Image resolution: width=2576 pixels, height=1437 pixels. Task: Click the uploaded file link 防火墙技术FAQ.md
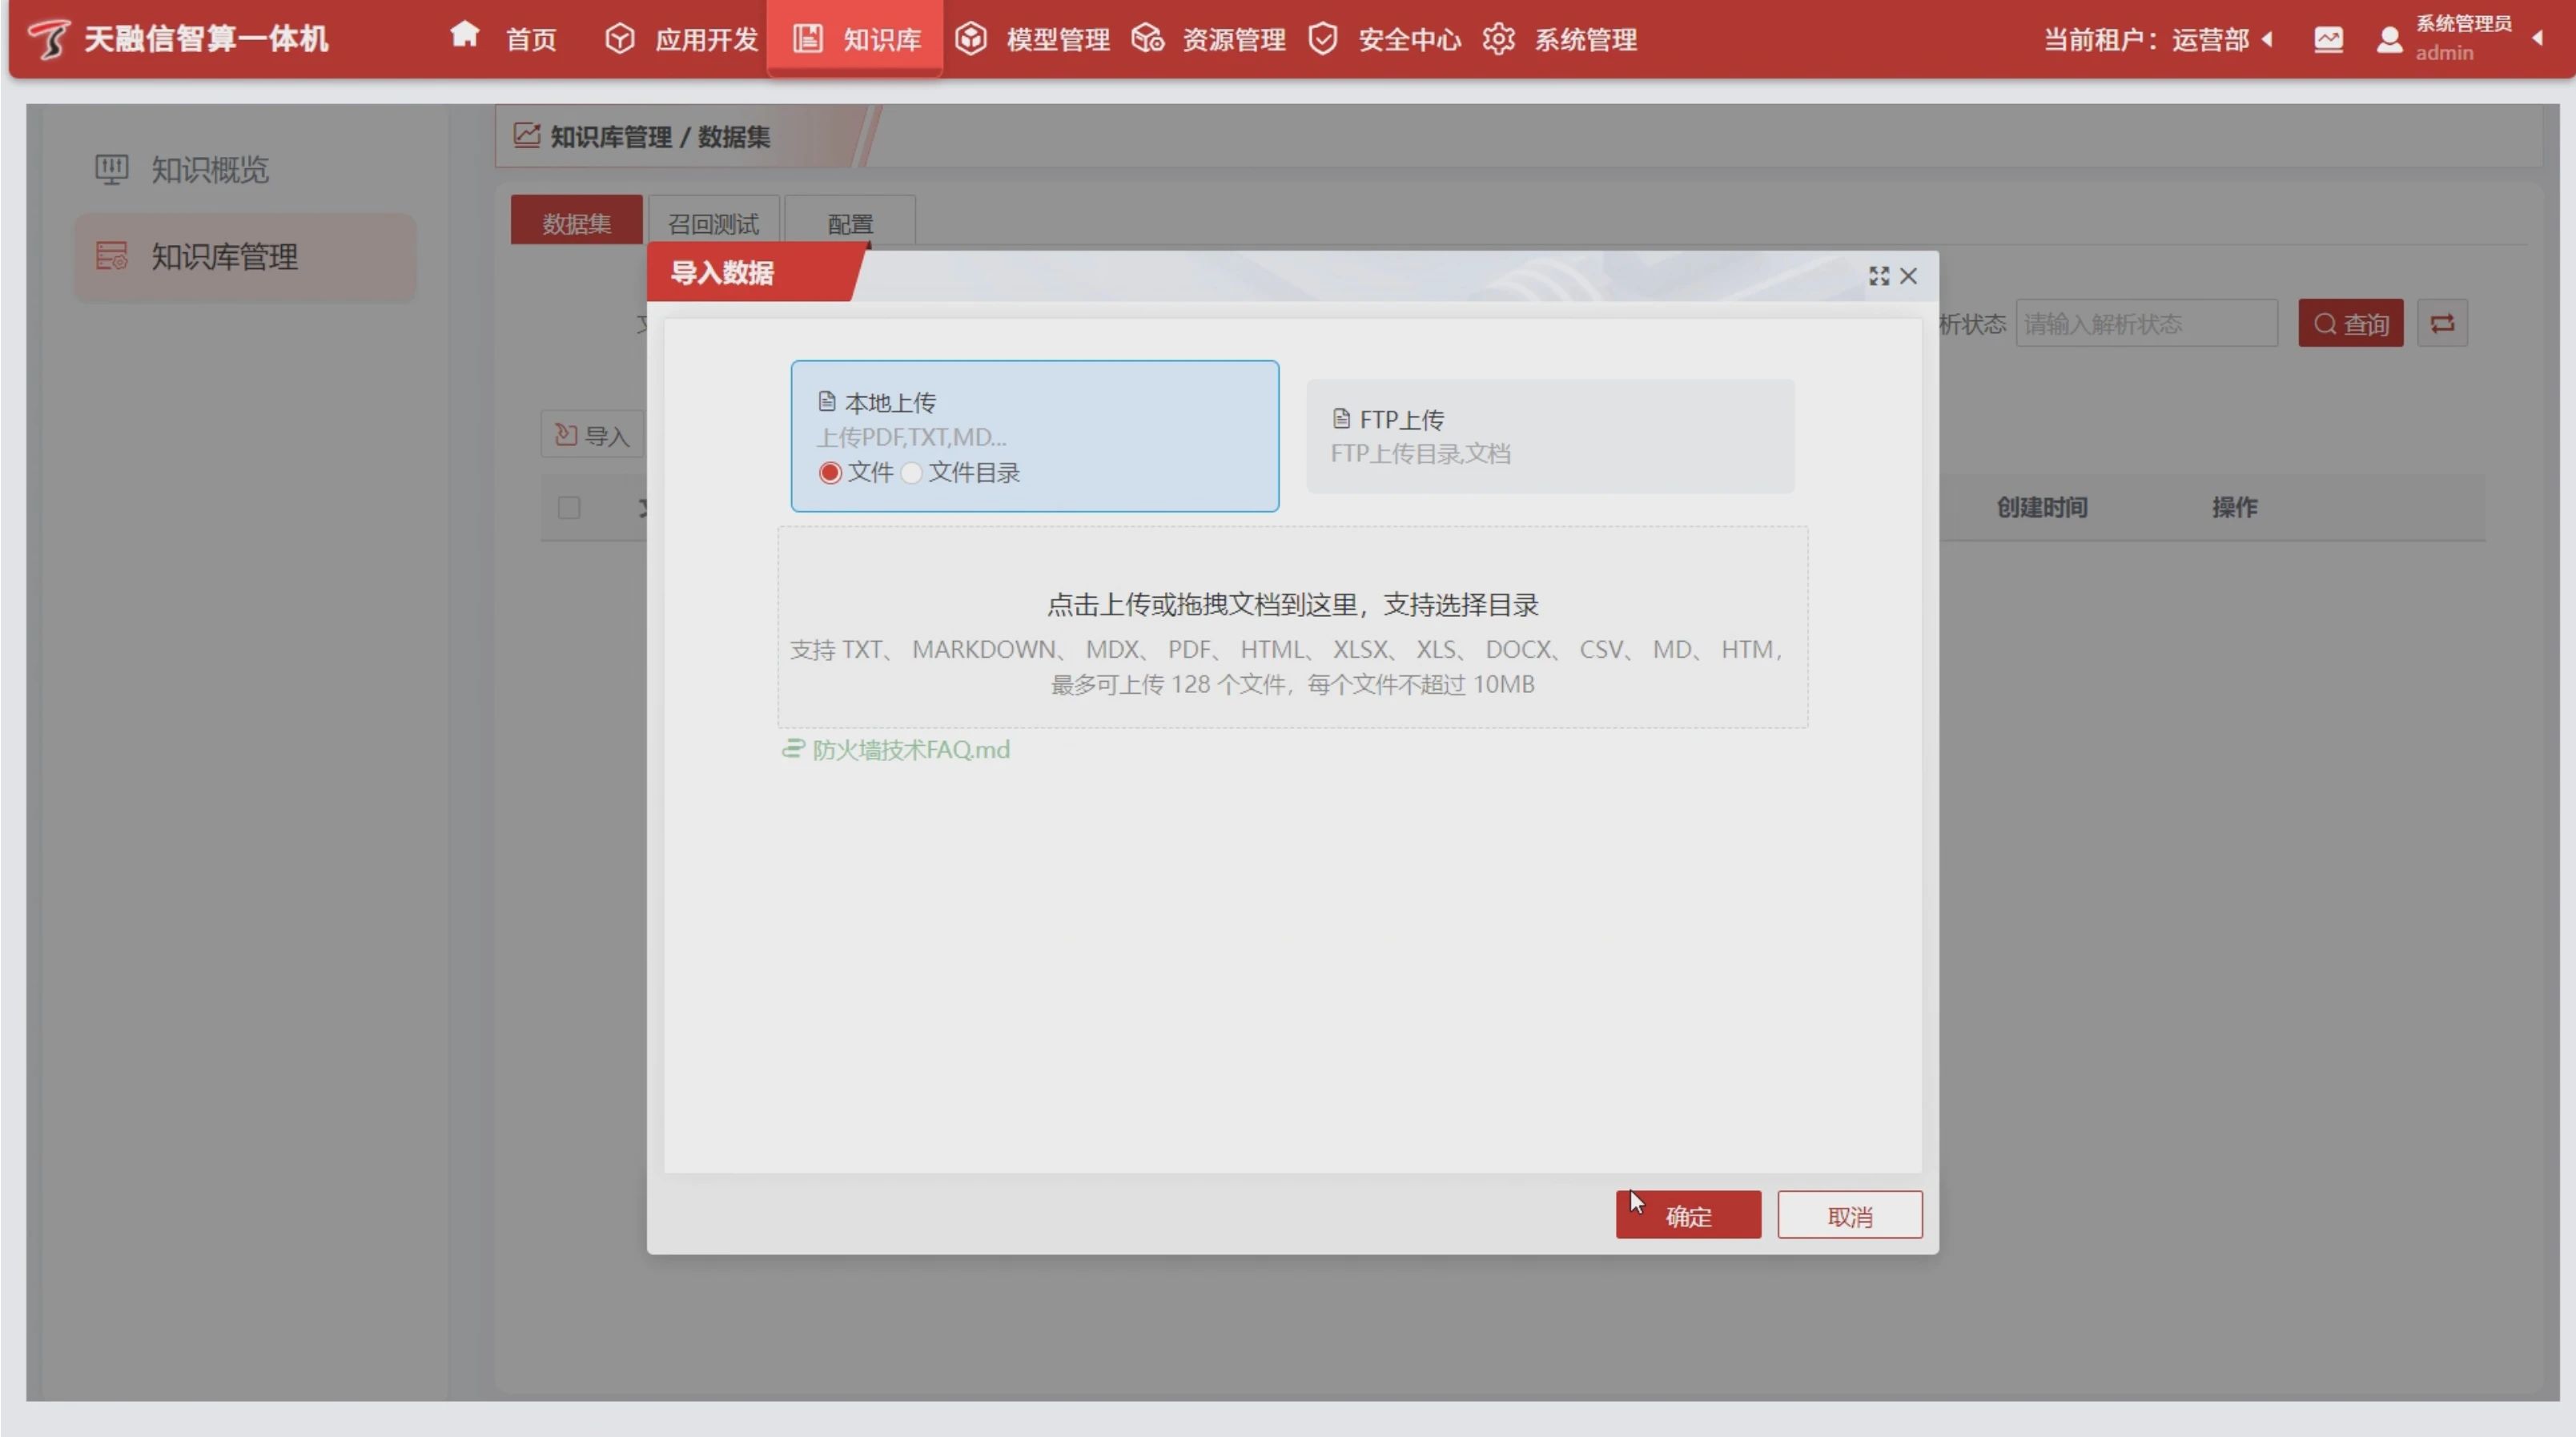tap(910, 750)
